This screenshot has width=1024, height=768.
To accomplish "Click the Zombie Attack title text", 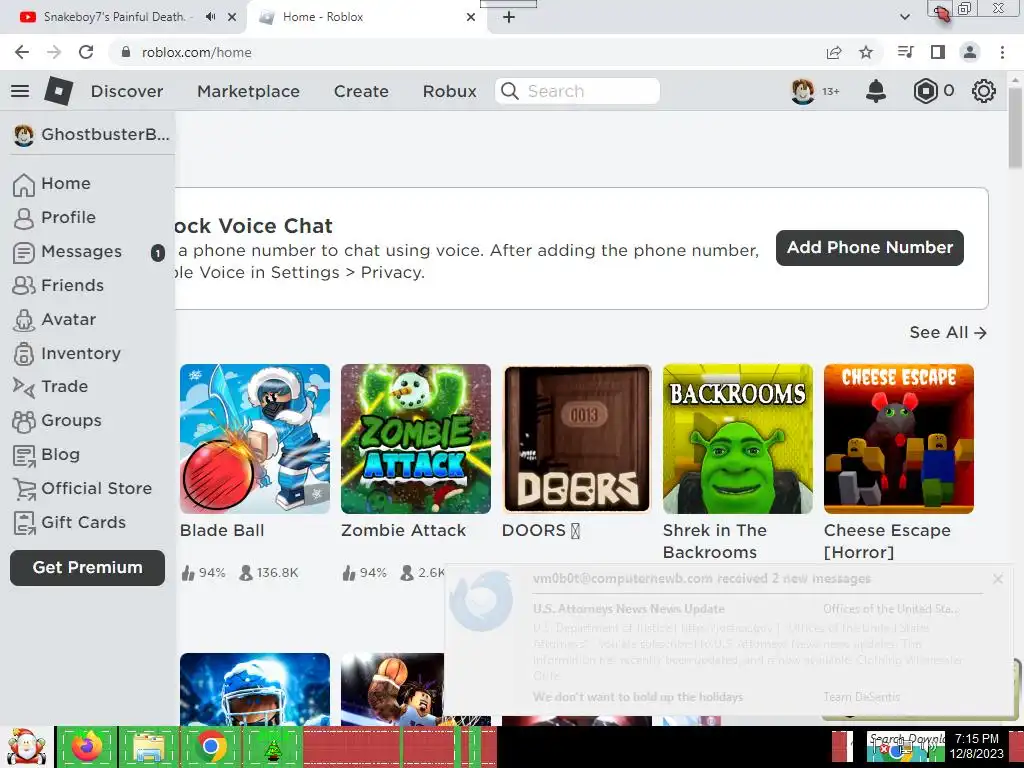I will (404, 530).
